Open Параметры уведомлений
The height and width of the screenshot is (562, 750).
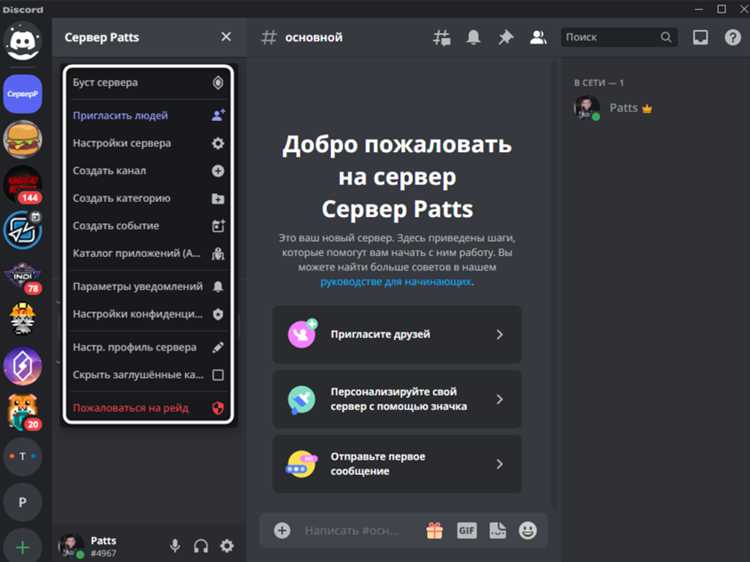148,287
